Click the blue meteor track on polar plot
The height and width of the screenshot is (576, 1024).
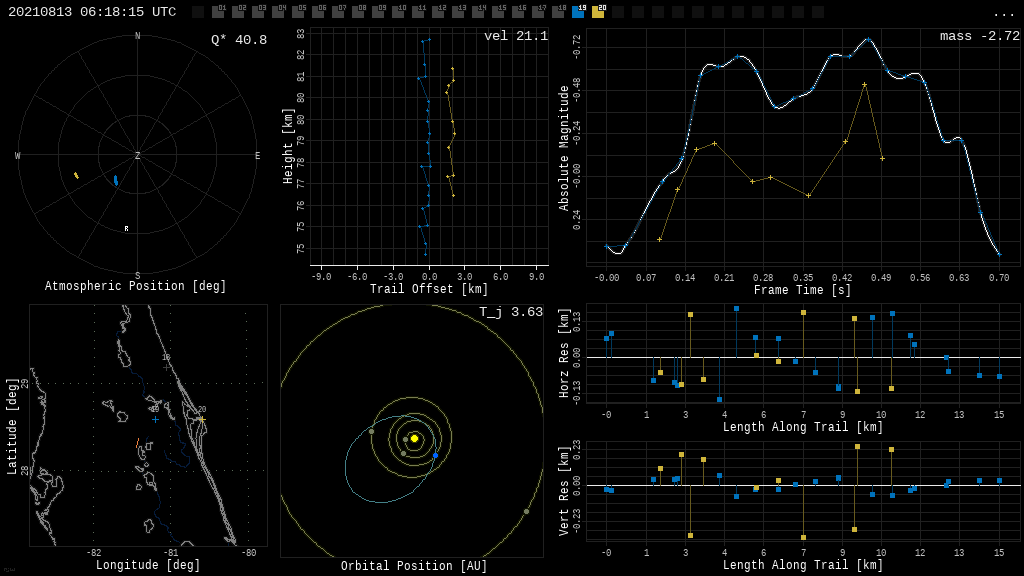tap(116, 180)
